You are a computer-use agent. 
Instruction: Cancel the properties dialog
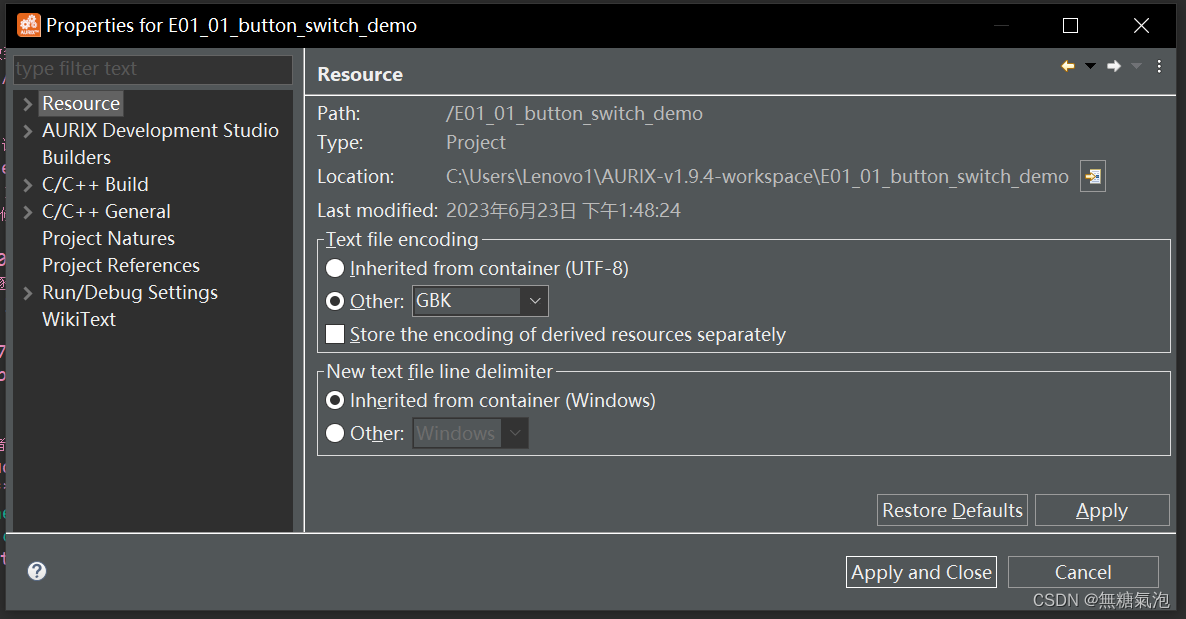point(1083,572)
